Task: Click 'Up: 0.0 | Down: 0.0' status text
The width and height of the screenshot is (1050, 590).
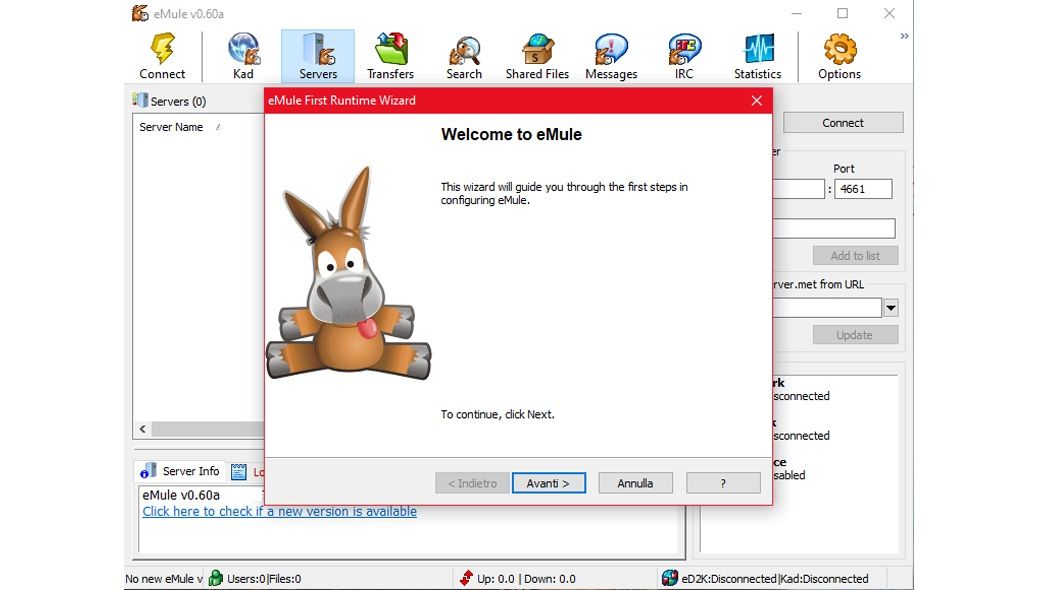Action: click(x=526, y=579)
